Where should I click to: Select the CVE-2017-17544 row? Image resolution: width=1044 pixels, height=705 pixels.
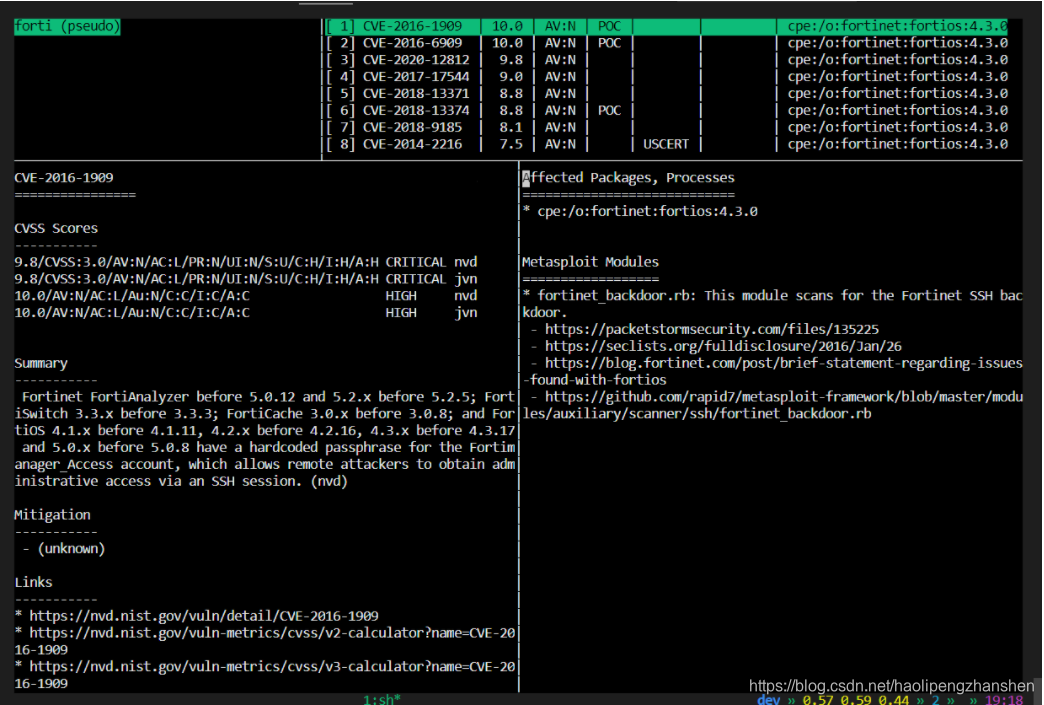[666, 77]
